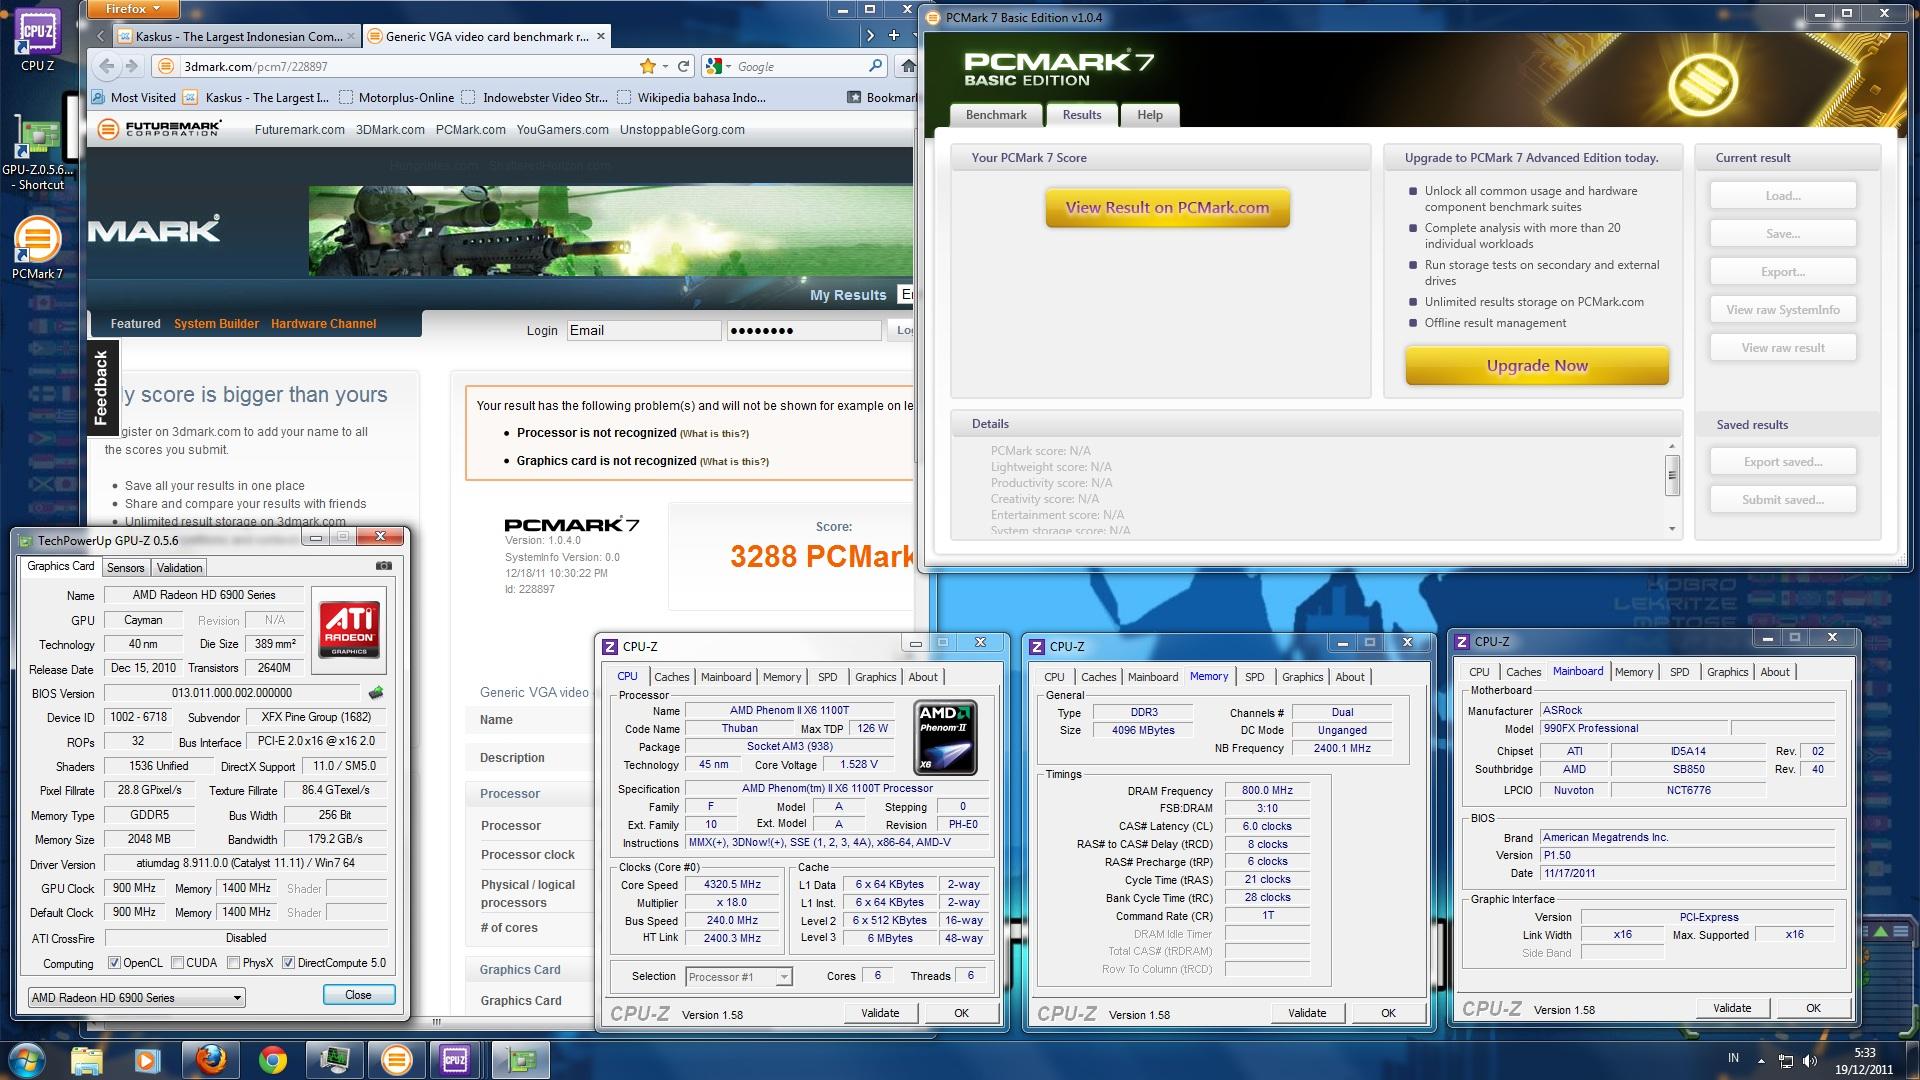Click scroll tabs right arrow in Firefox
Screen dimensions: 1920x1080
870,35
